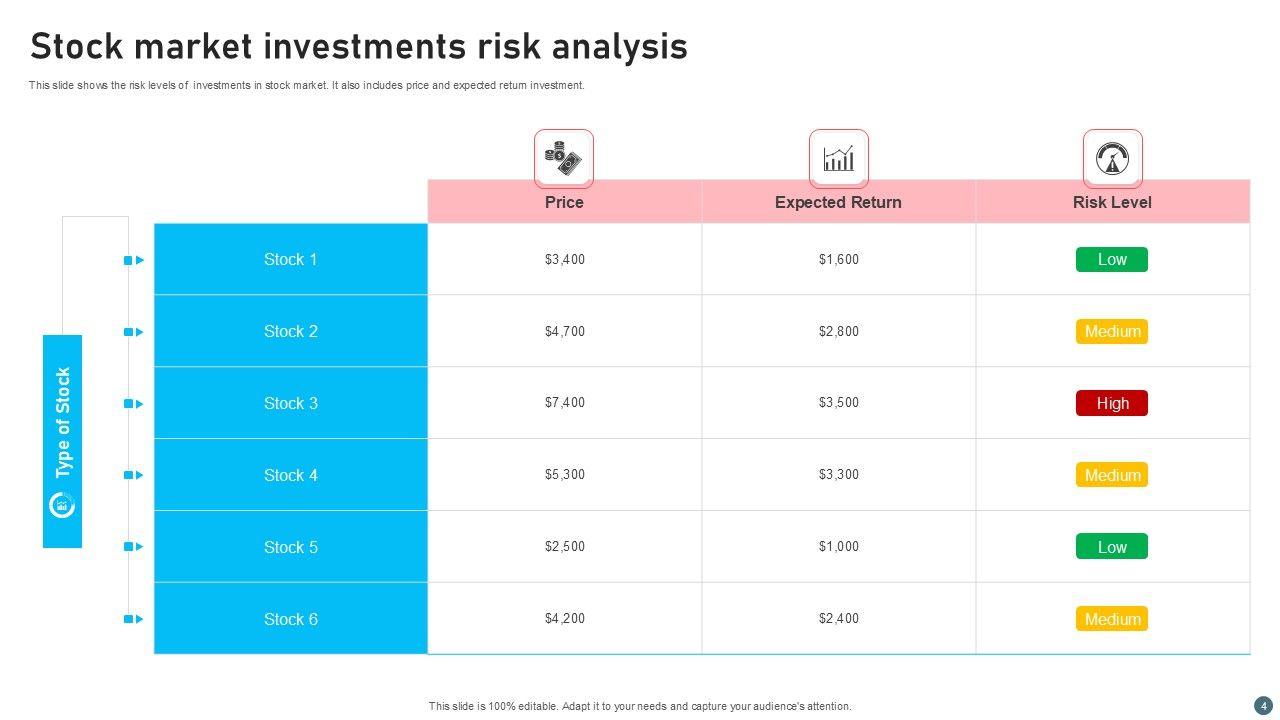Select the Expected Return column header
Image resolution: width=1280 pixels, height=720 pixels.
pos(838,202)
